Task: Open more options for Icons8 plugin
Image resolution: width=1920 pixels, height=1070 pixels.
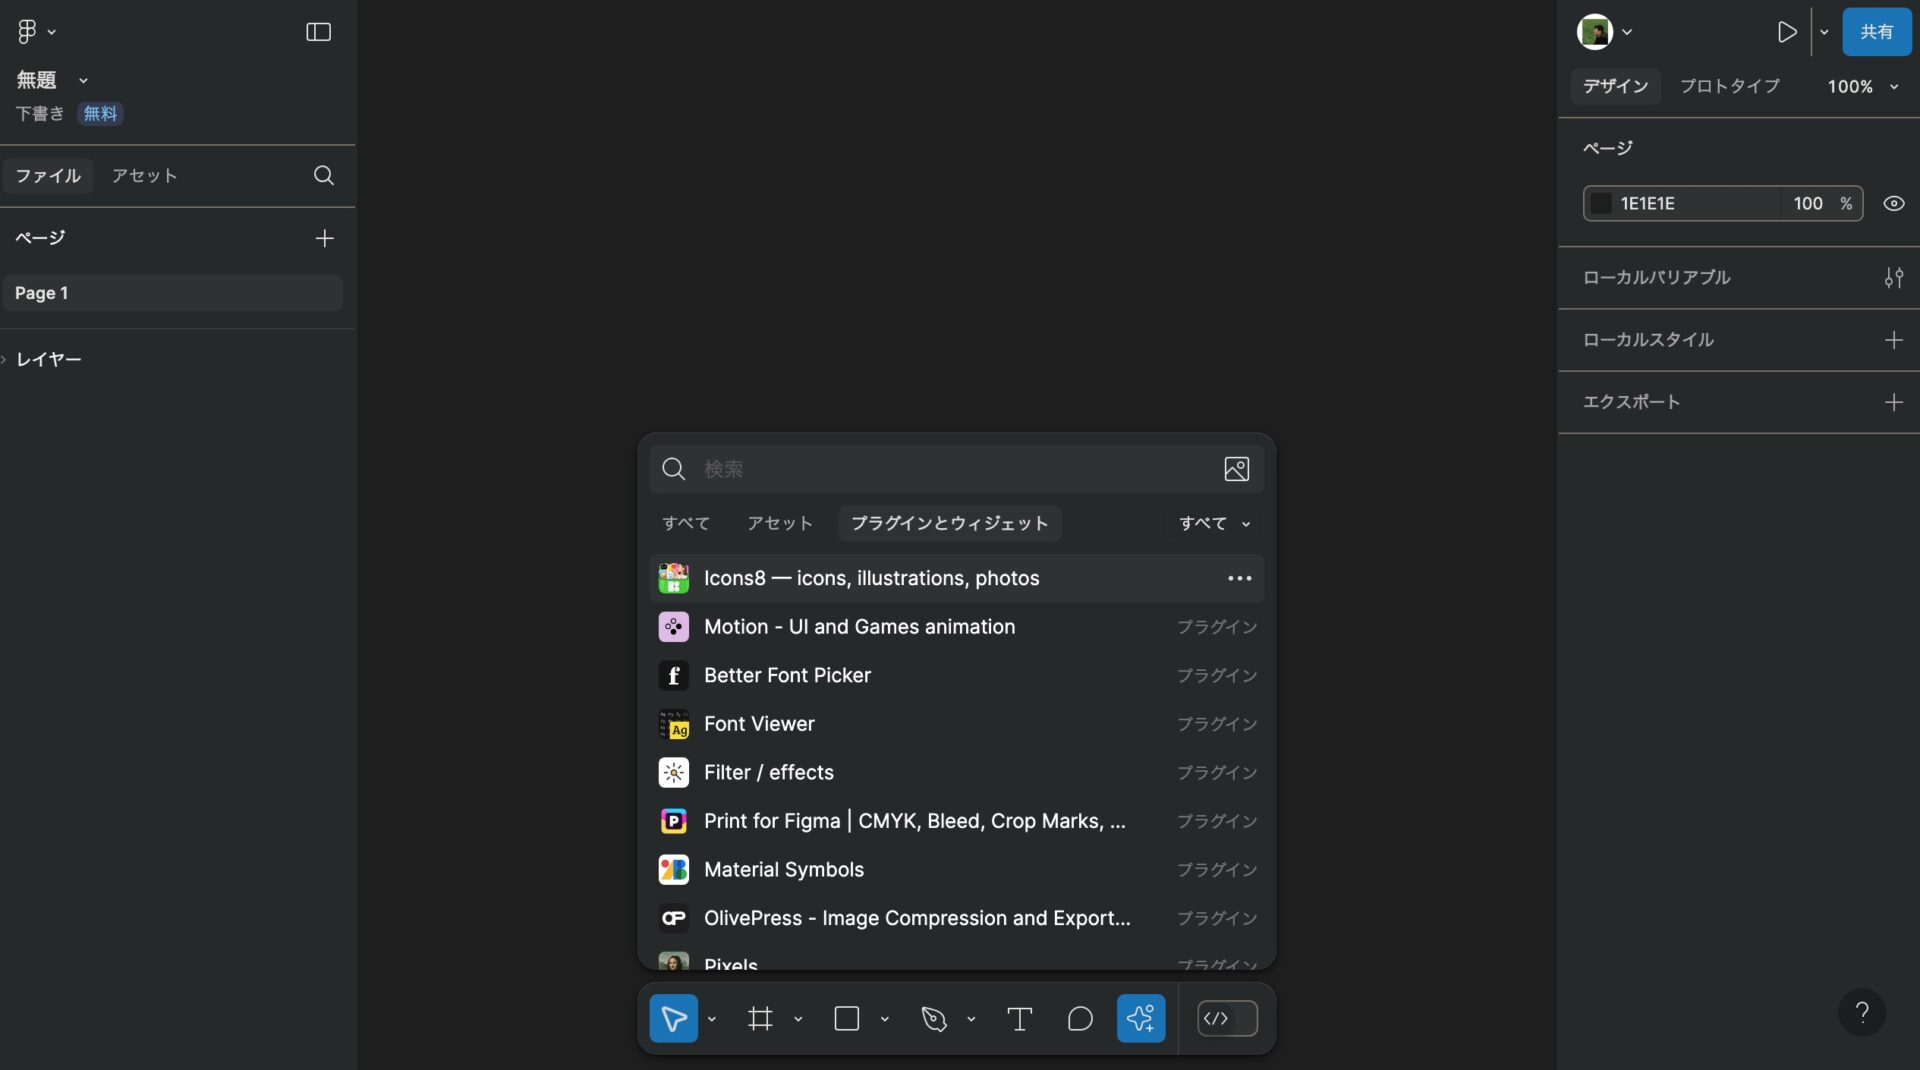Action: click(x=1240, y=578)
